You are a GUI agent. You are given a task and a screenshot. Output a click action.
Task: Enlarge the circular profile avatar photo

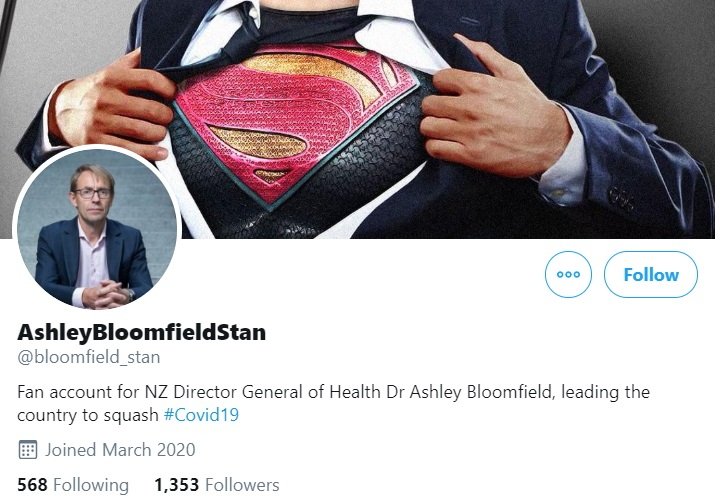click(x=95, y=230)
